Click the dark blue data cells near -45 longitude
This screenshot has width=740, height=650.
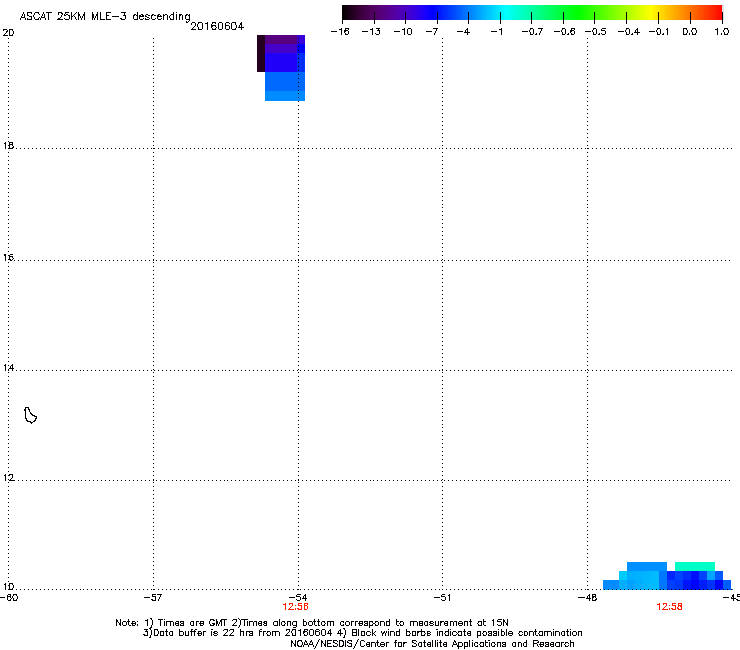pyautogui.click(x=695, y=580)
